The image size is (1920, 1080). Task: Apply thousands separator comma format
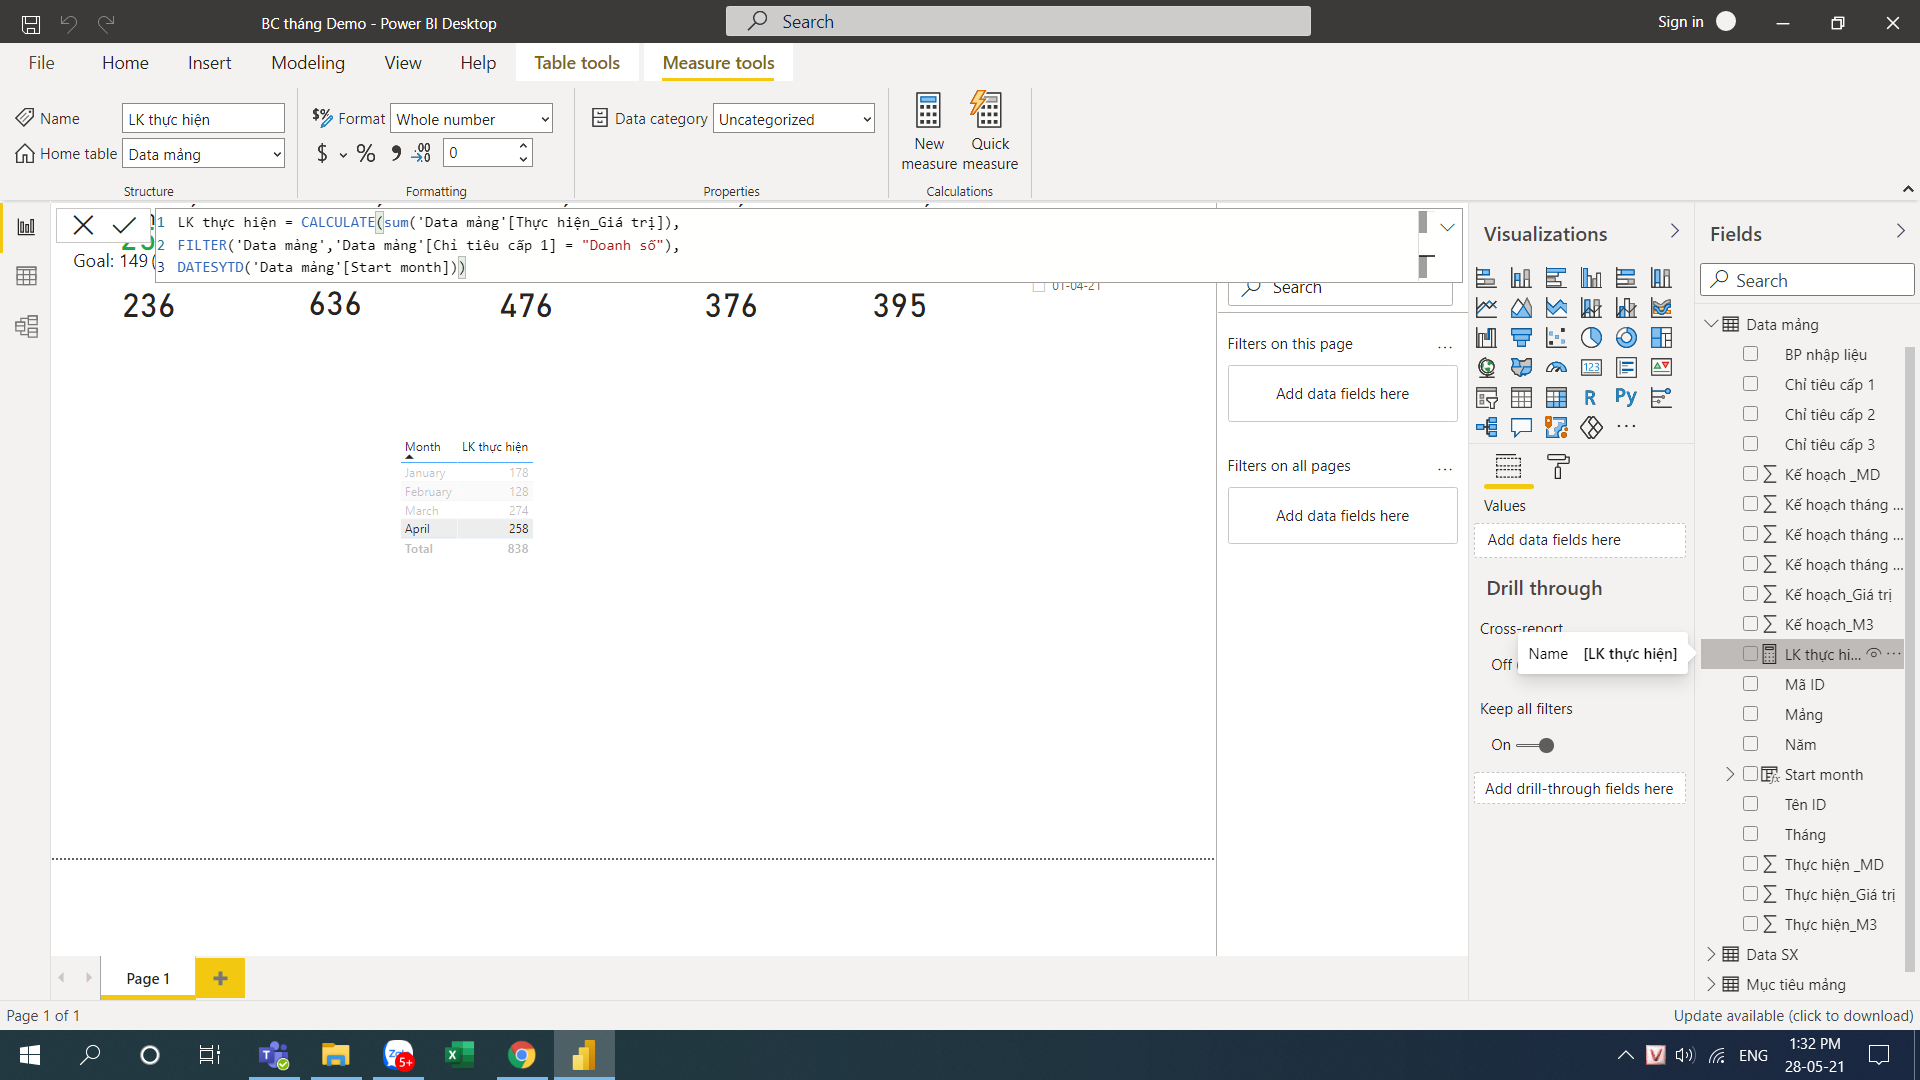click(396, 153)
